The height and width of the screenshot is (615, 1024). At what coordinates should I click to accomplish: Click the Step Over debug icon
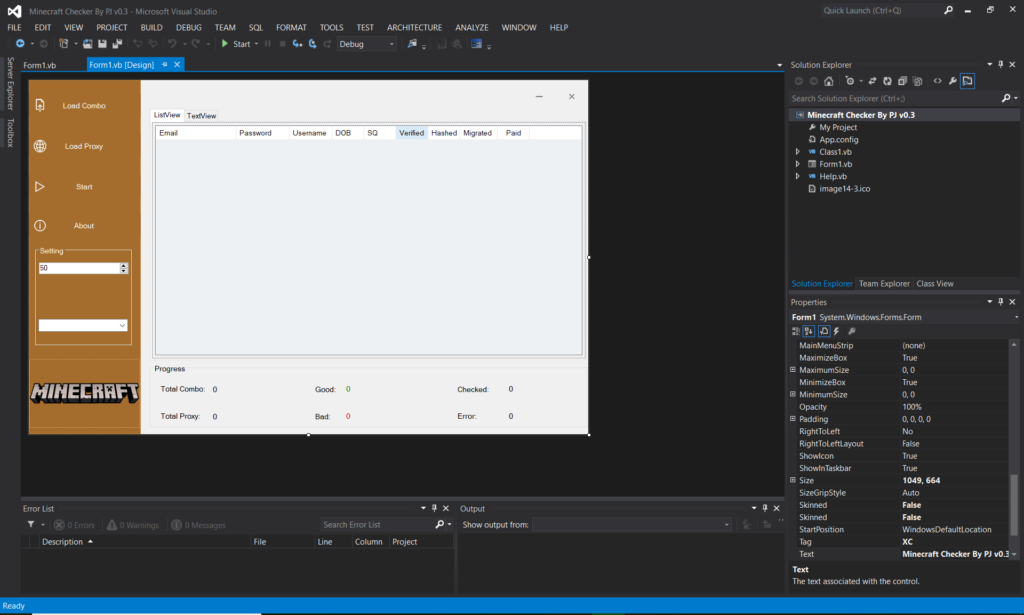click(x=313, y=44)
